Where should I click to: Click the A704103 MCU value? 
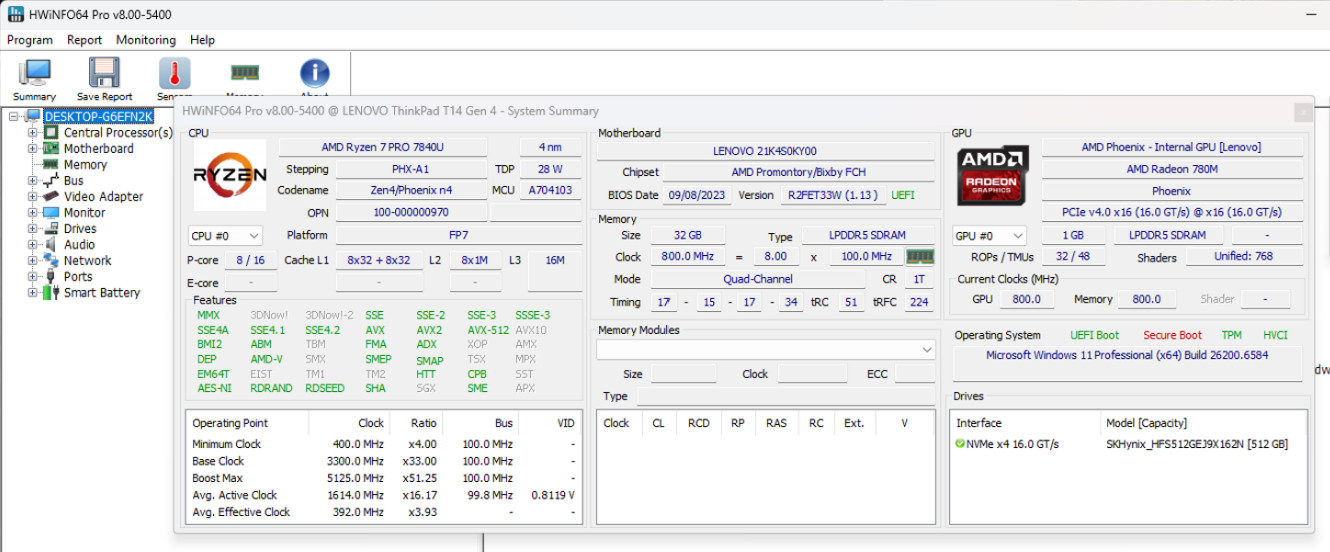point(550,190)
